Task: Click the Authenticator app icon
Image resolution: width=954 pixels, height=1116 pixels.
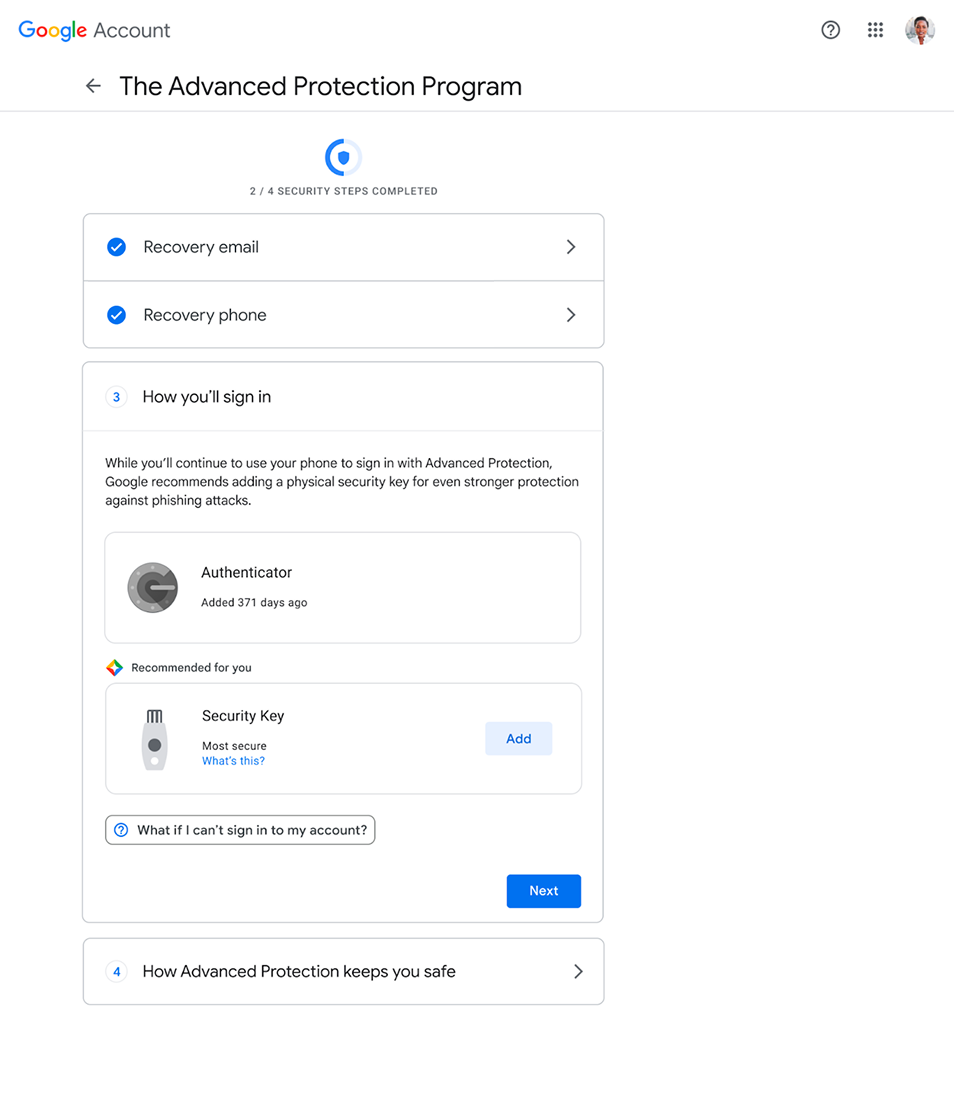Action: point(152,587)
